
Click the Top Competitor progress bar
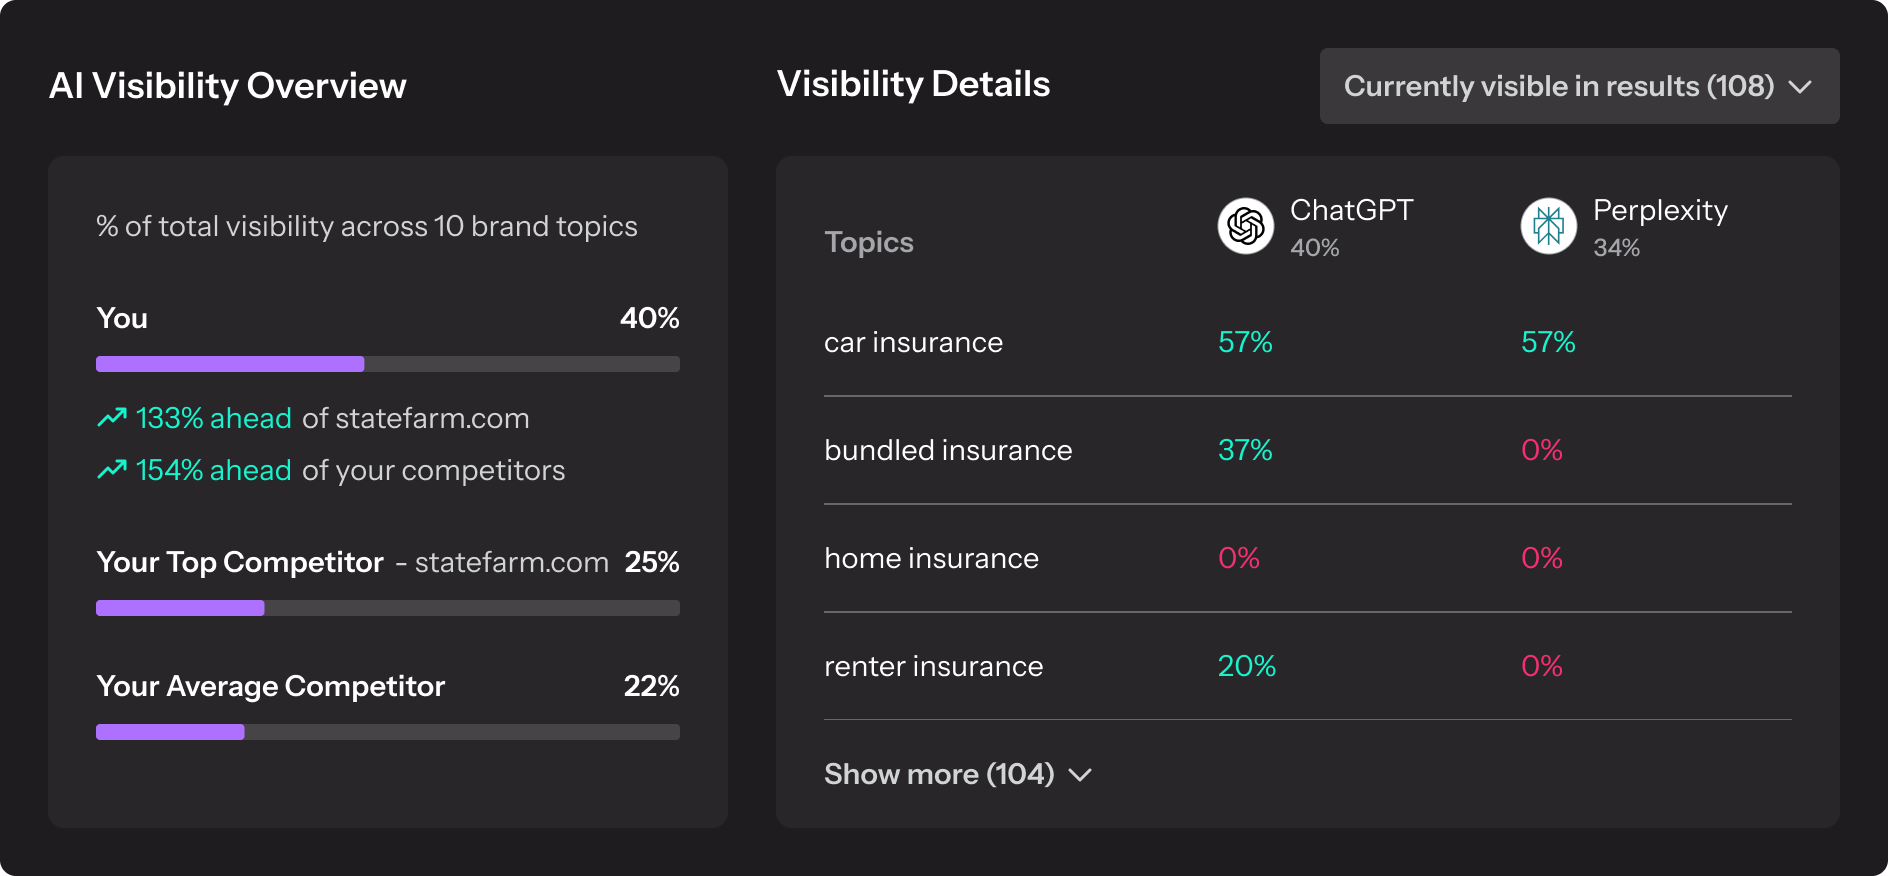(x=387, y=608)
